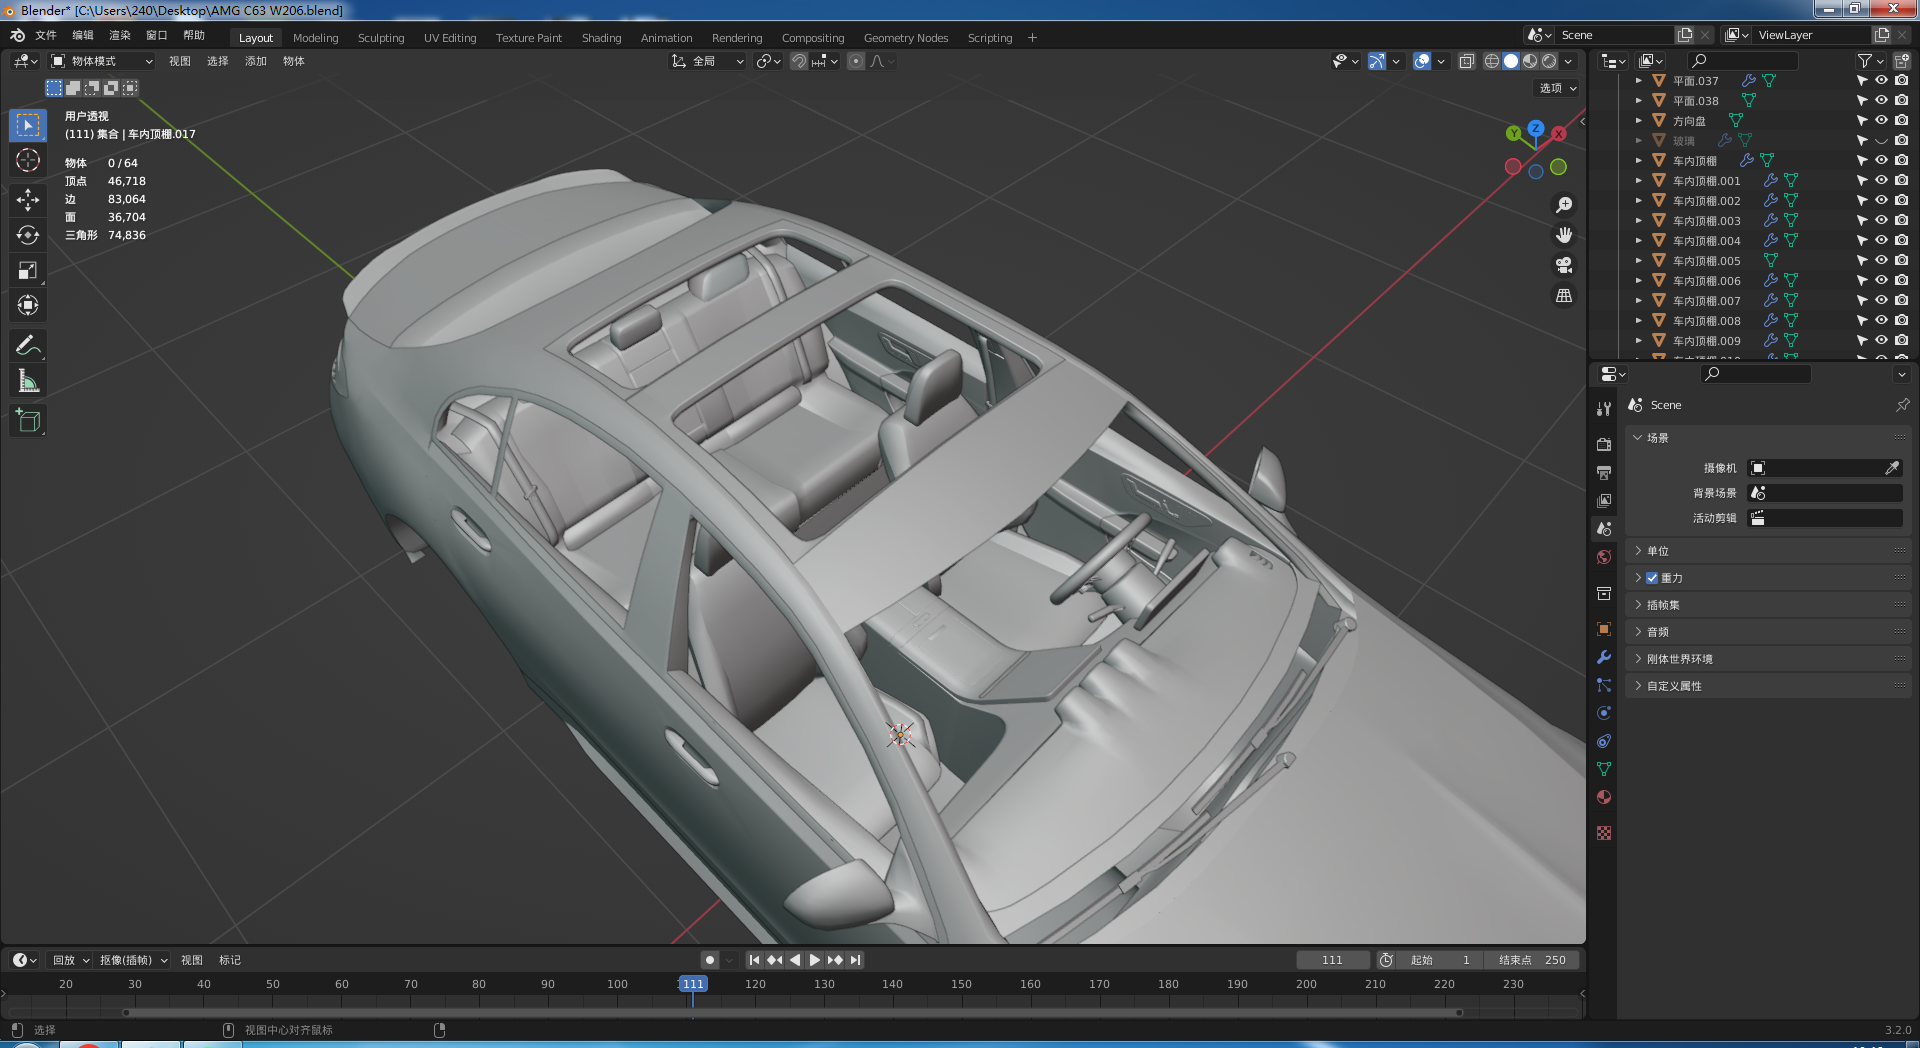
Task: Show the hidden 玻璃 object in the viewport
Action: [x=1881, y=141]
